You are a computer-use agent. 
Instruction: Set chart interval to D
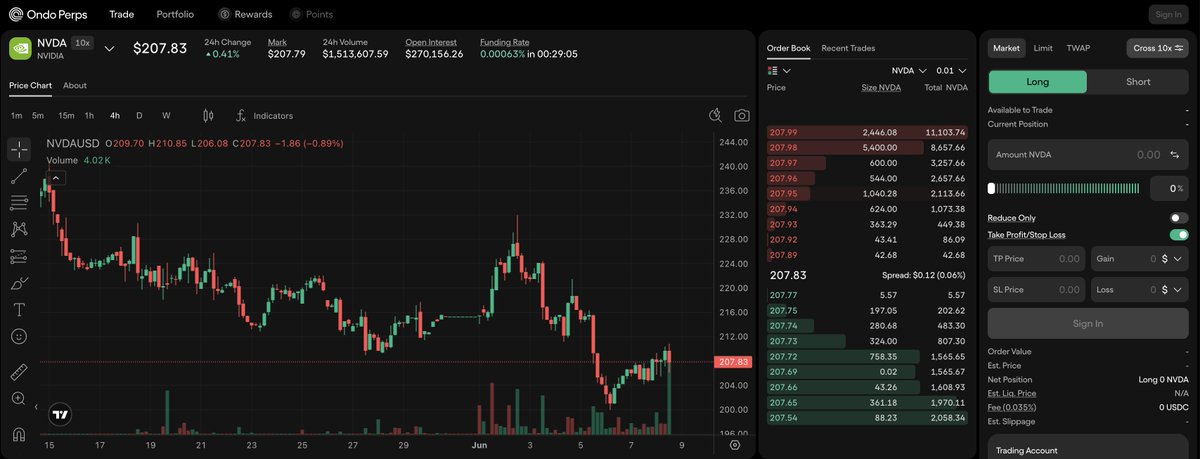139,116
